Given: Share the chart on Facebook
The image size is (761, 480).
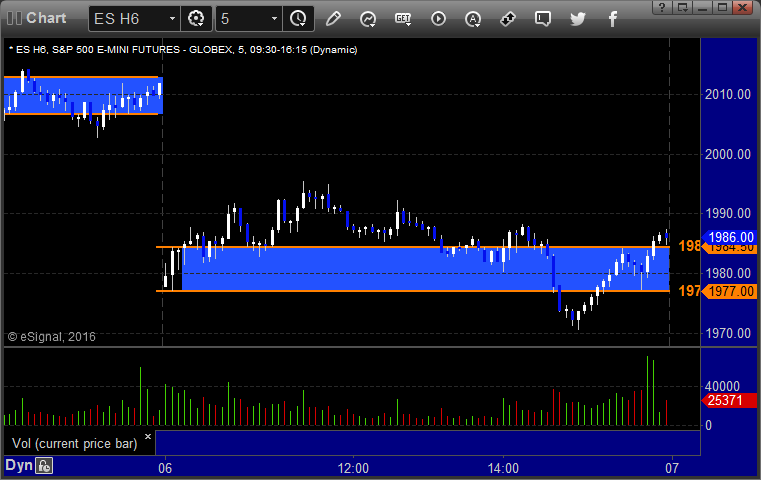Looking at the screenshot, I should pyautogui.click(x=612, y=19).
